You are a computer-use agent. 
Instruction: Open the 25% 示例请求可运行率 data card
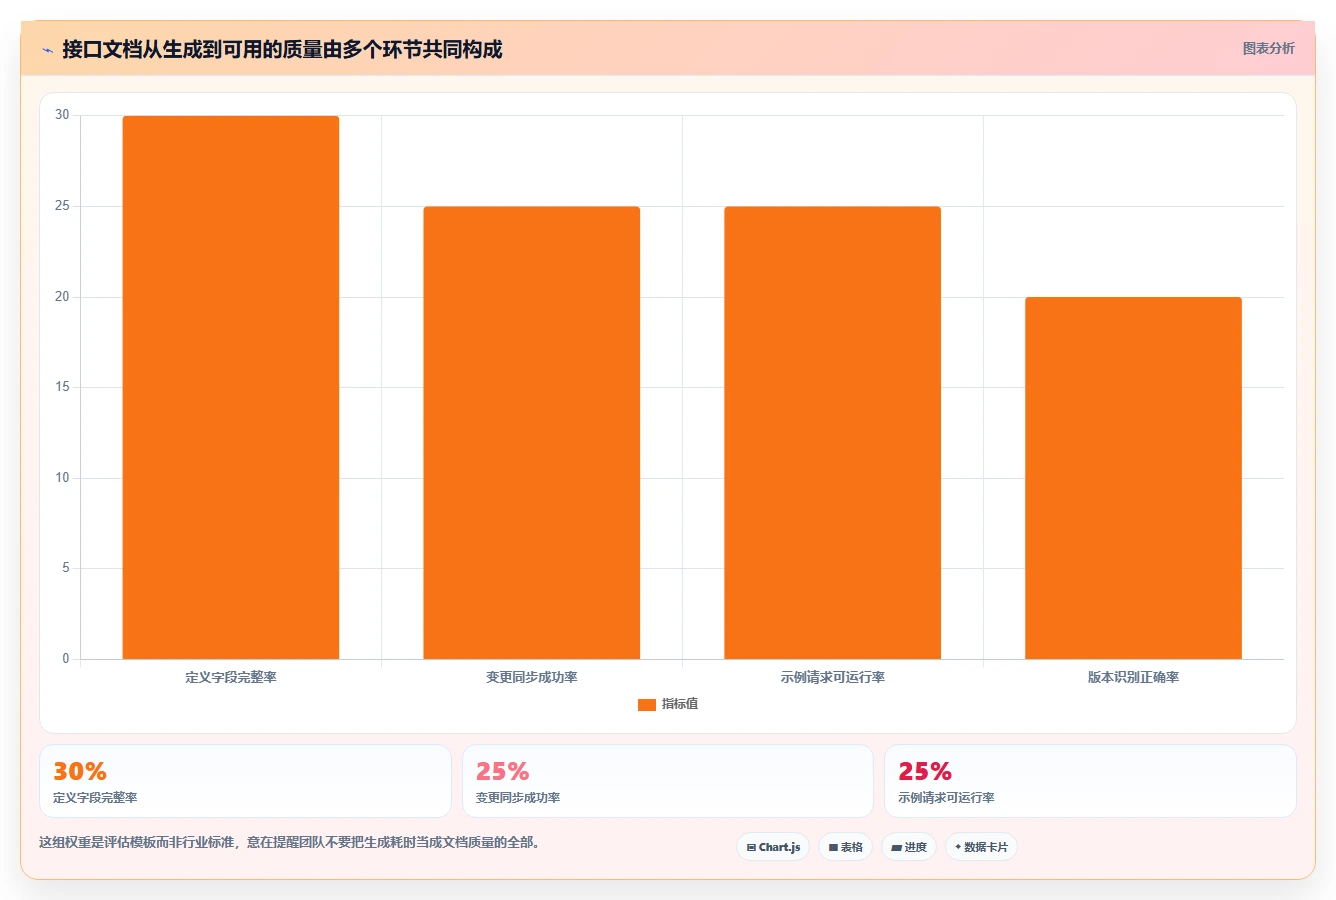[x=1090, y=781]
